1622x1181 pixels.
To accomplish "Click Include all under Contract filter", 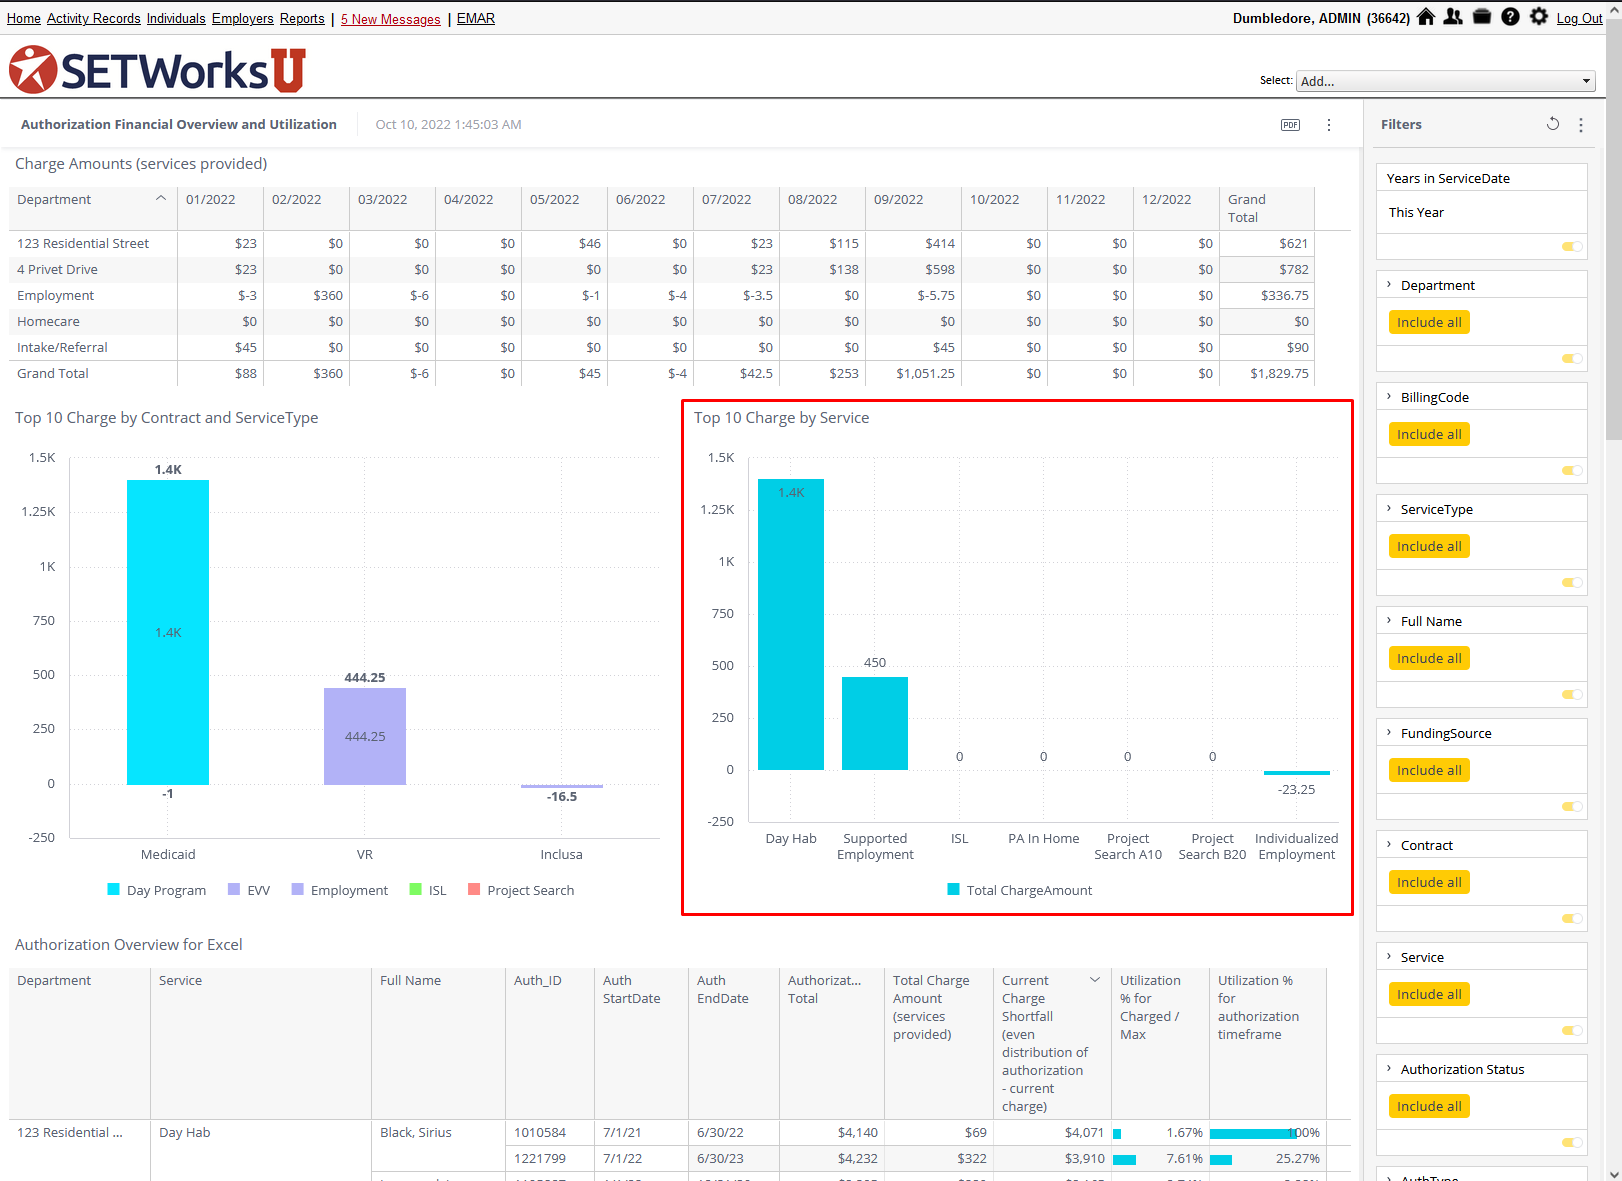I will tap(1429, 883).
